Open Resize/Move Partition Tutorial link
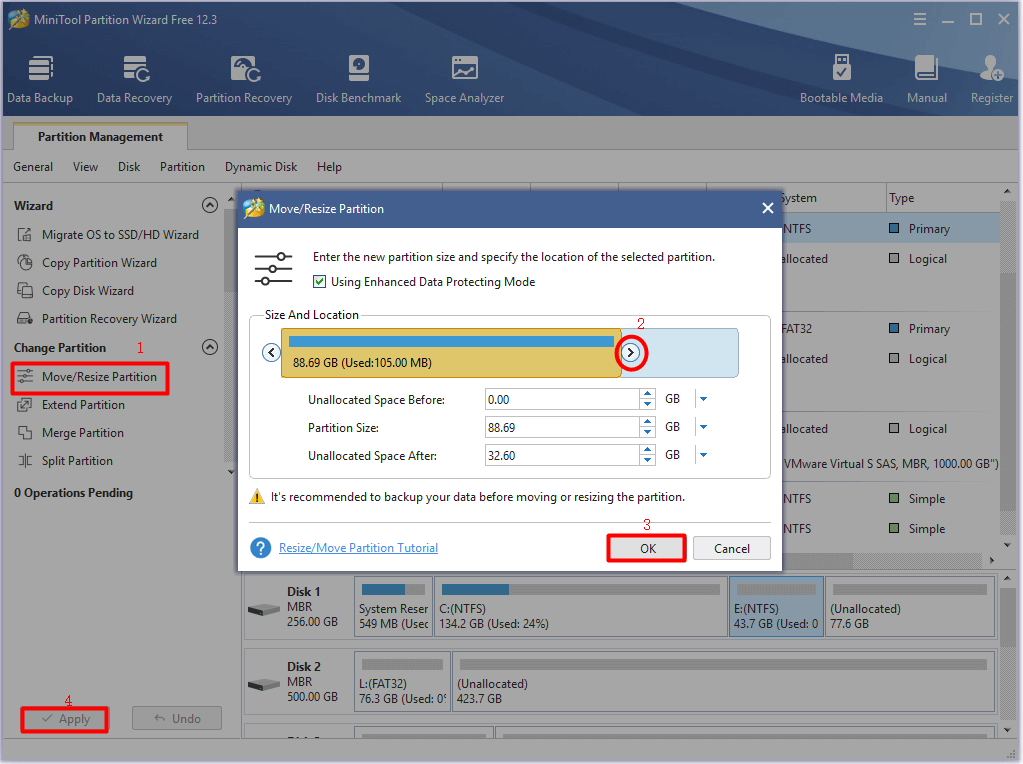Screen dimensions: 1023x764 click(358, 548)
